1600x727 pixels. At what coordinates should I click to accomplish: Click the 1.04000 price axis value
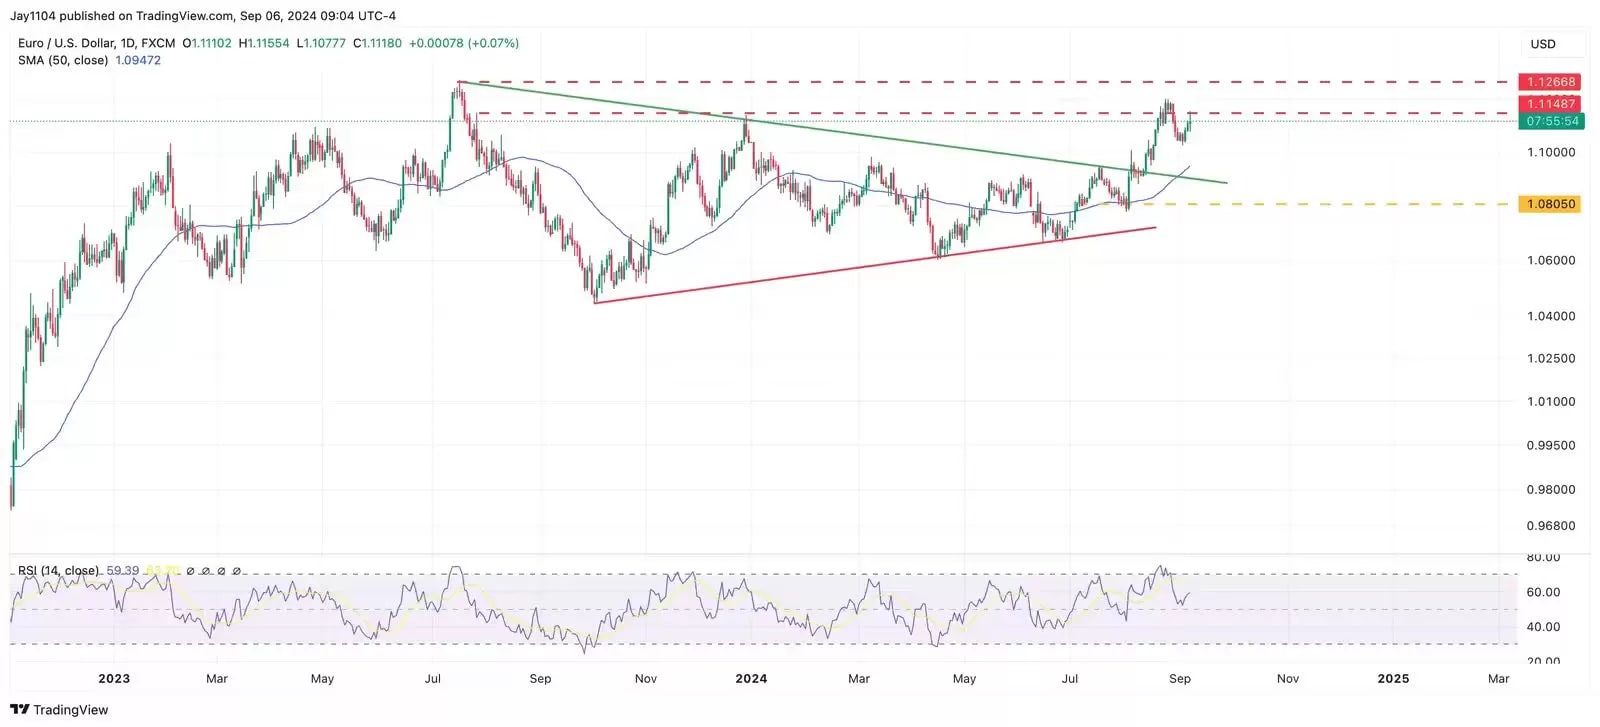1551,316
